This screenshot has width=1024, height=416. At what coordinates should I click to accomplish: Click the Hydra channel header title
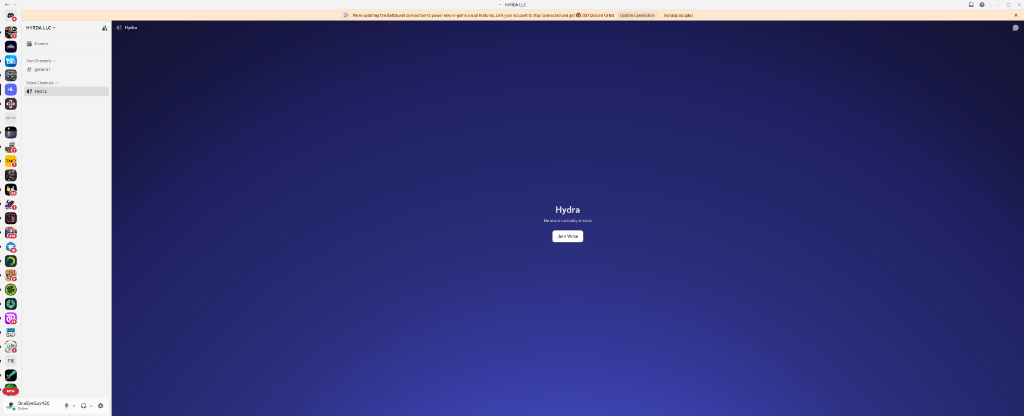point(131,28)
